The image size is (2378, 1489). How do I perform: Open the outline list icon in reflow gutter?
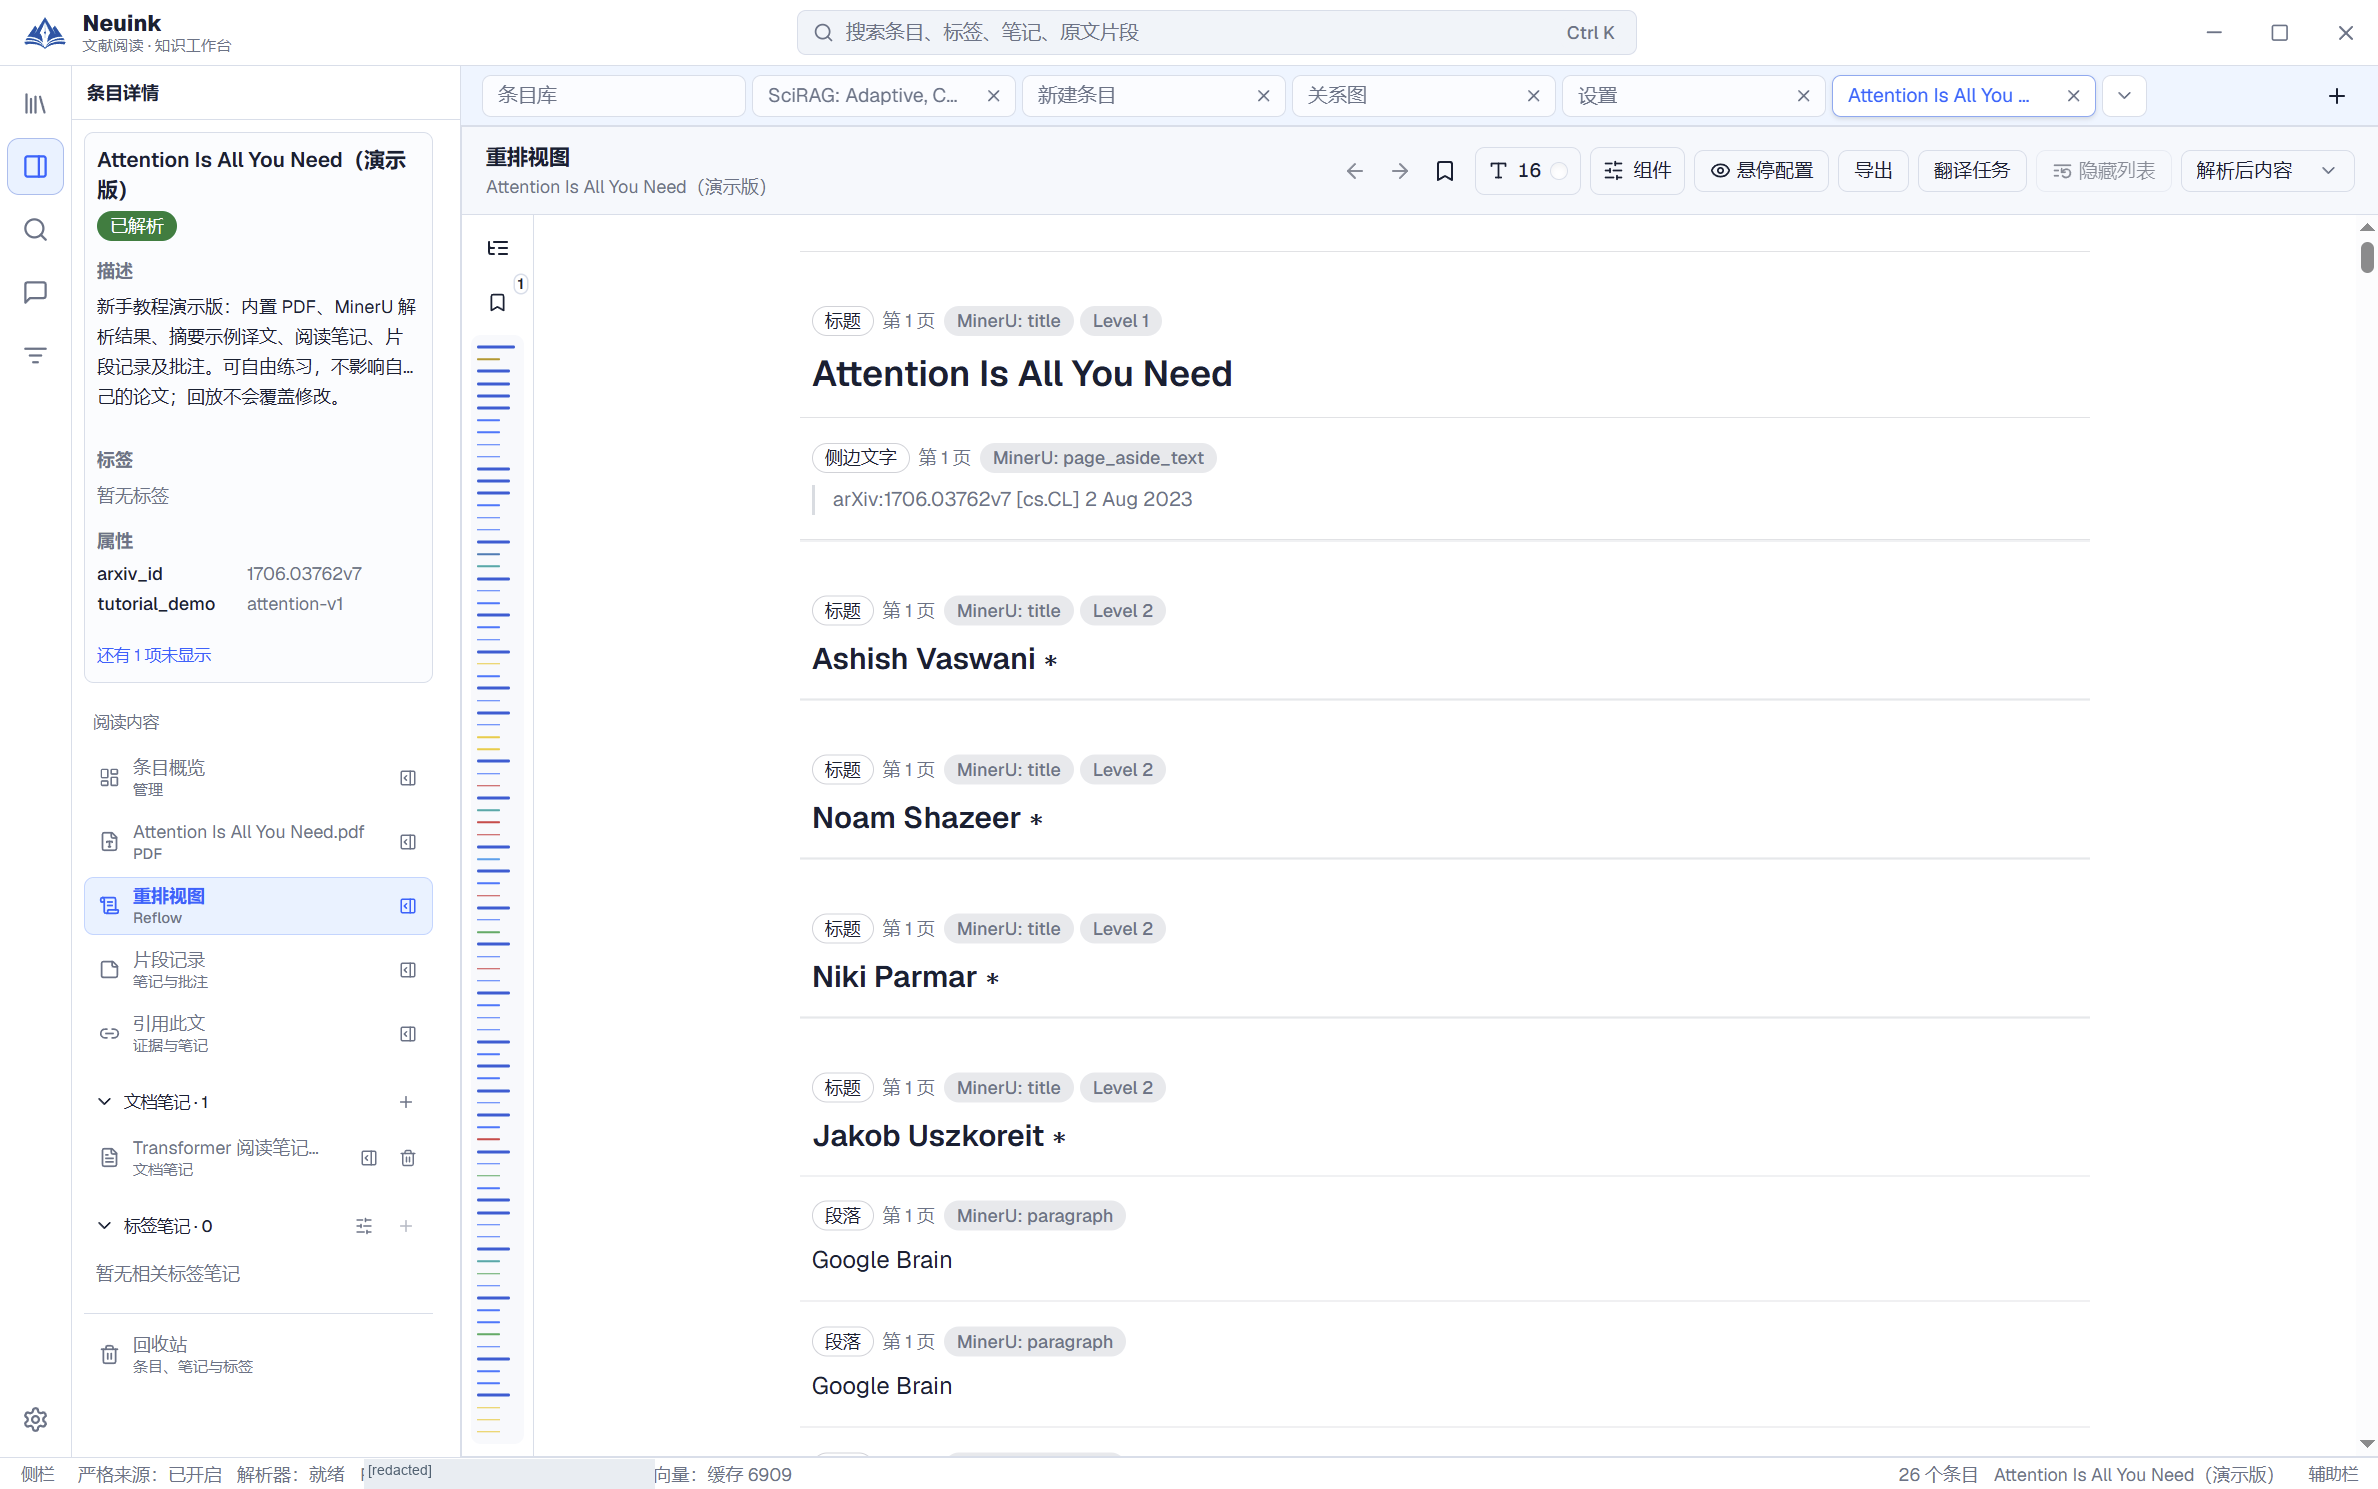click(x=497, y=248)
